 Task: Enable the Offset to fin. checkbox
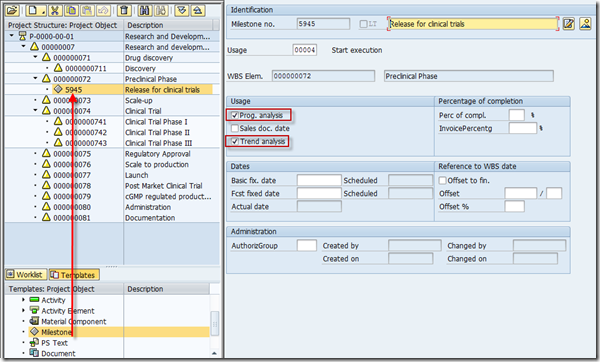pyautogui.click(x=443, y=180)
